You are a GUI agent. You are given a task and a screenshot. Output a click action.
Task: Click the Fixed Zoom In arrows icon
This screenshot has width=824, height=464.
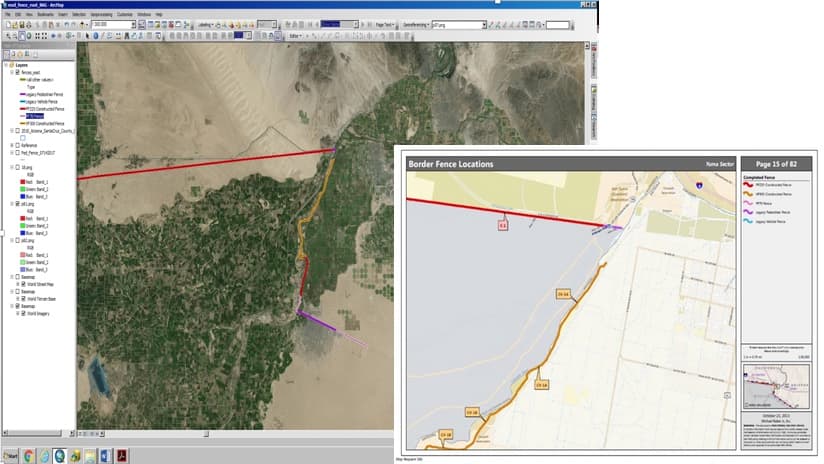[38, 36]
